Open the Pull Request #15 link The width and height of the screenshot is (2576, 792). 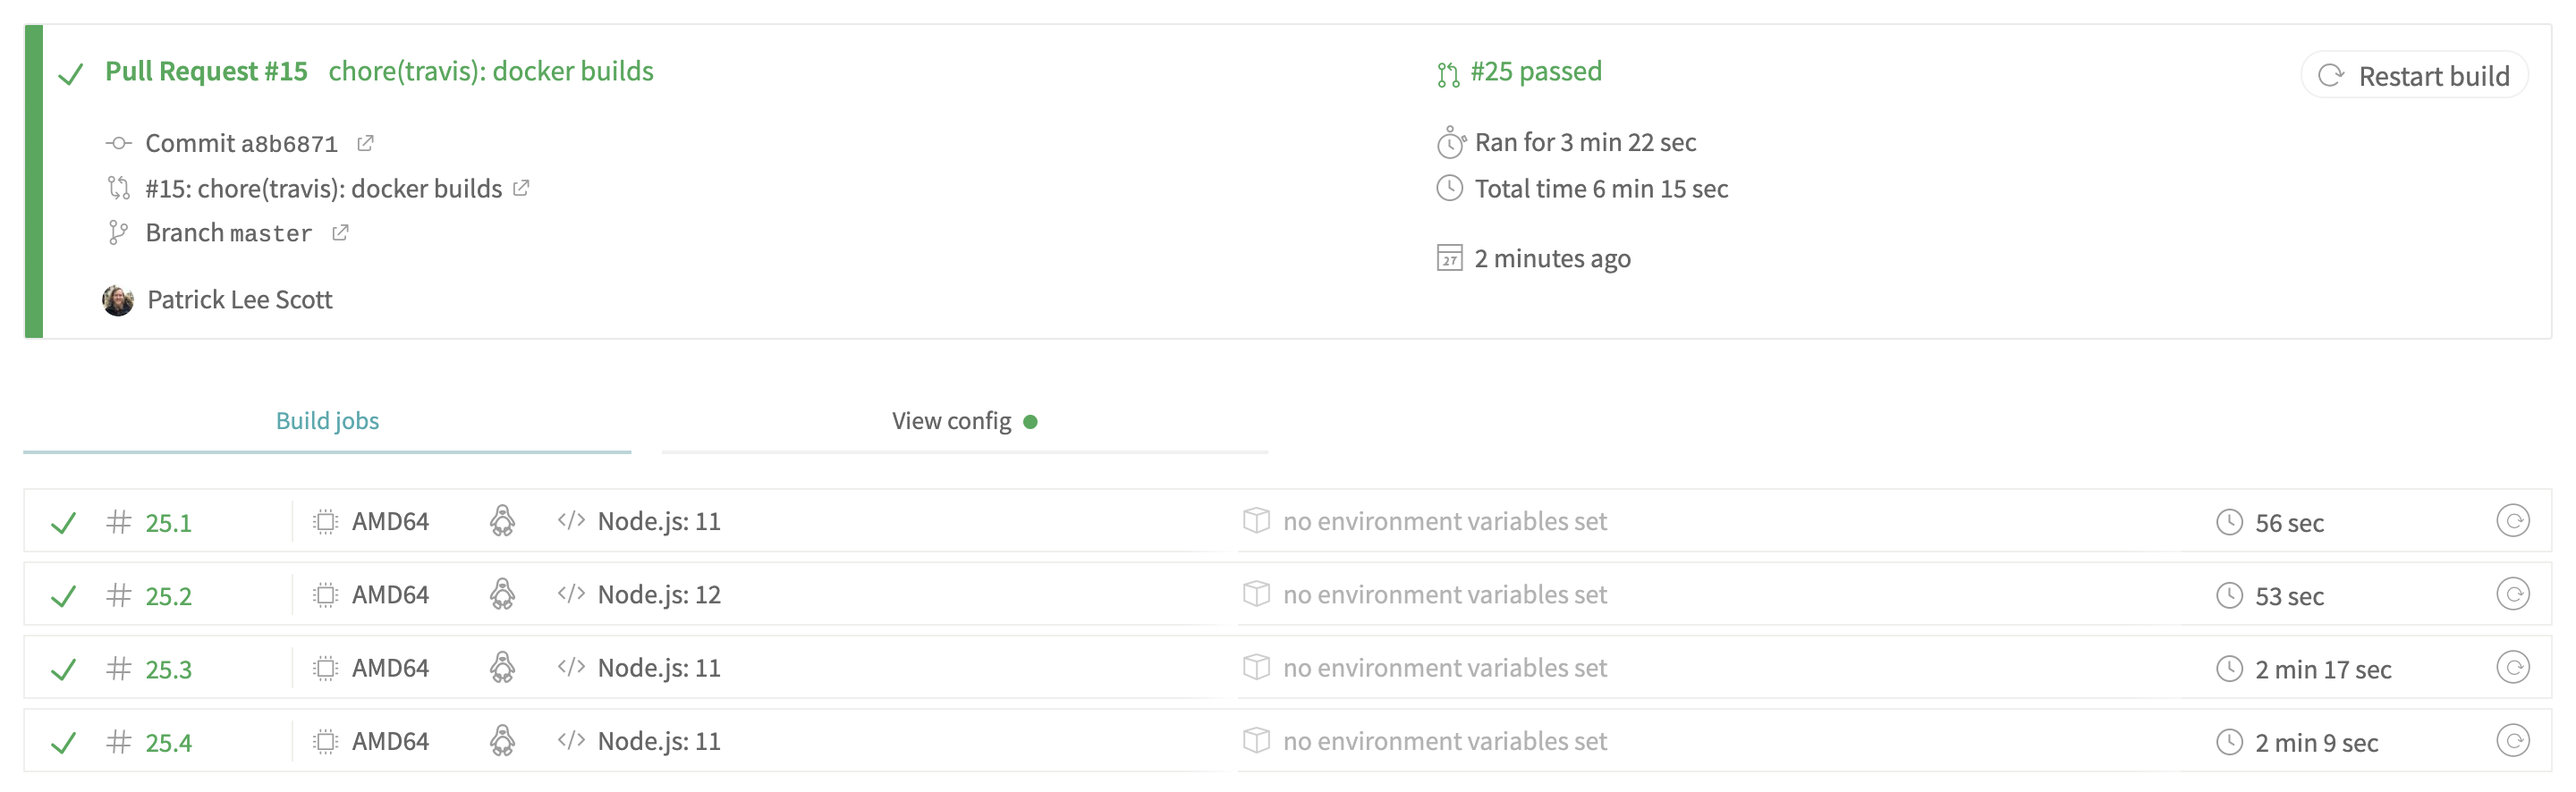tap(206, 71)
